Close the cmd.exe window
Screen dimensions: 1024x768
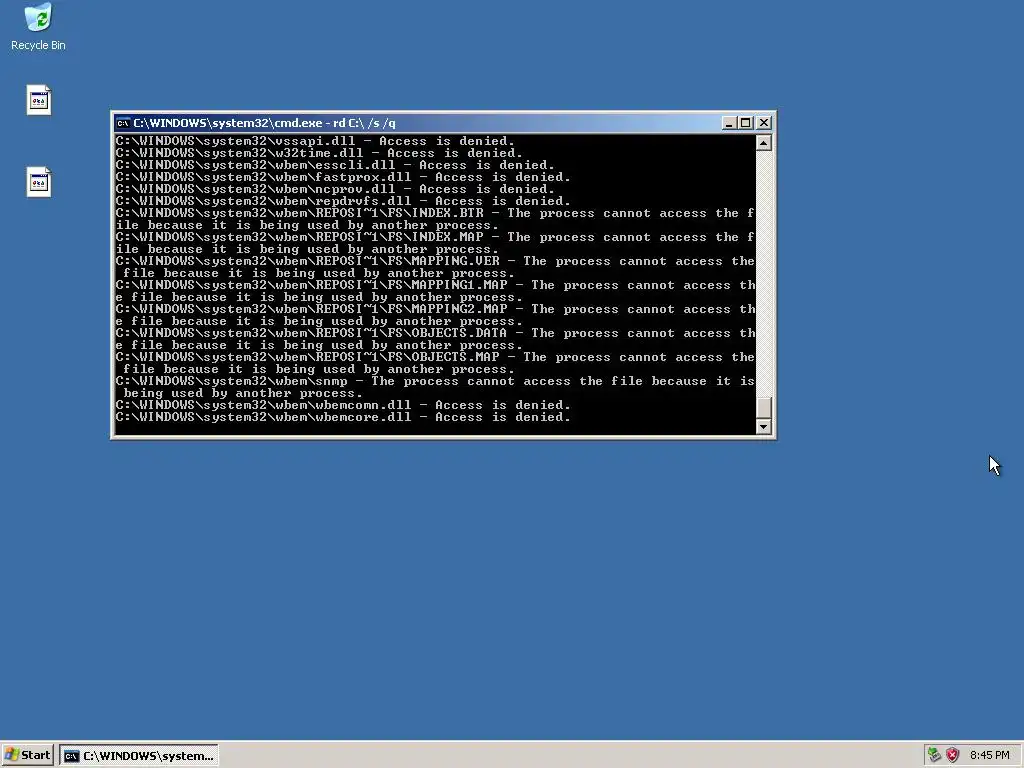pos(764,123)
